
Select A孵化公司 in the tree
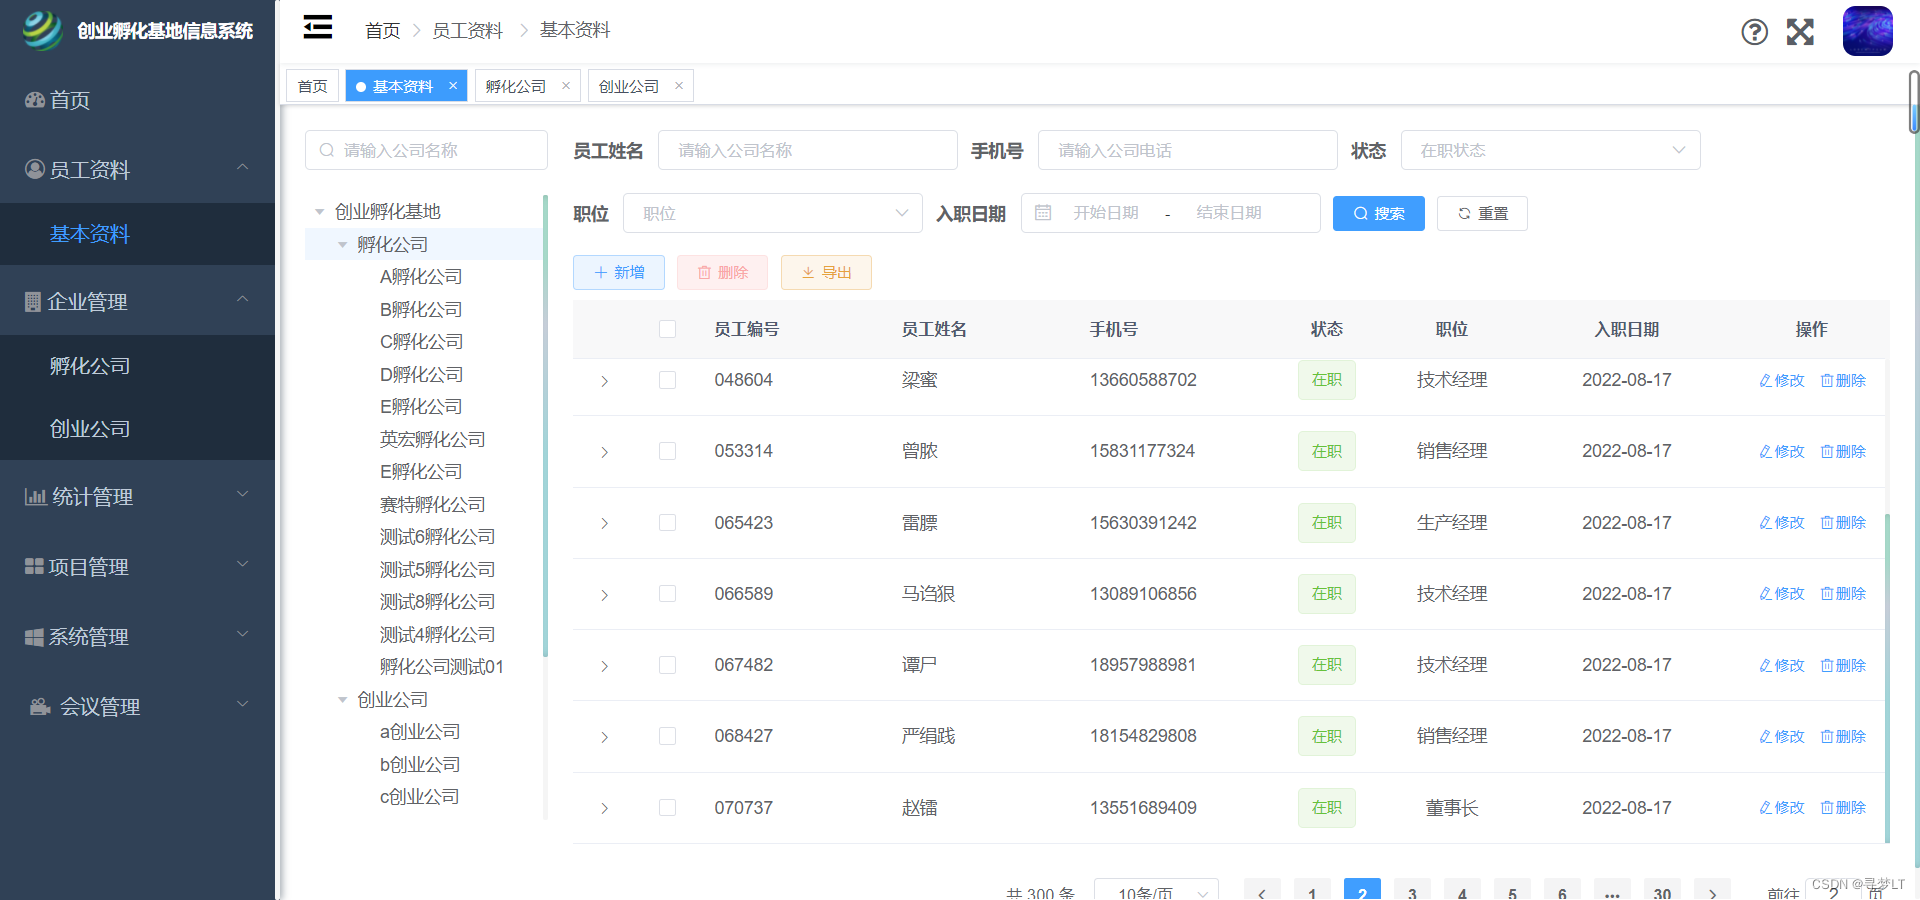pos(421,277)
